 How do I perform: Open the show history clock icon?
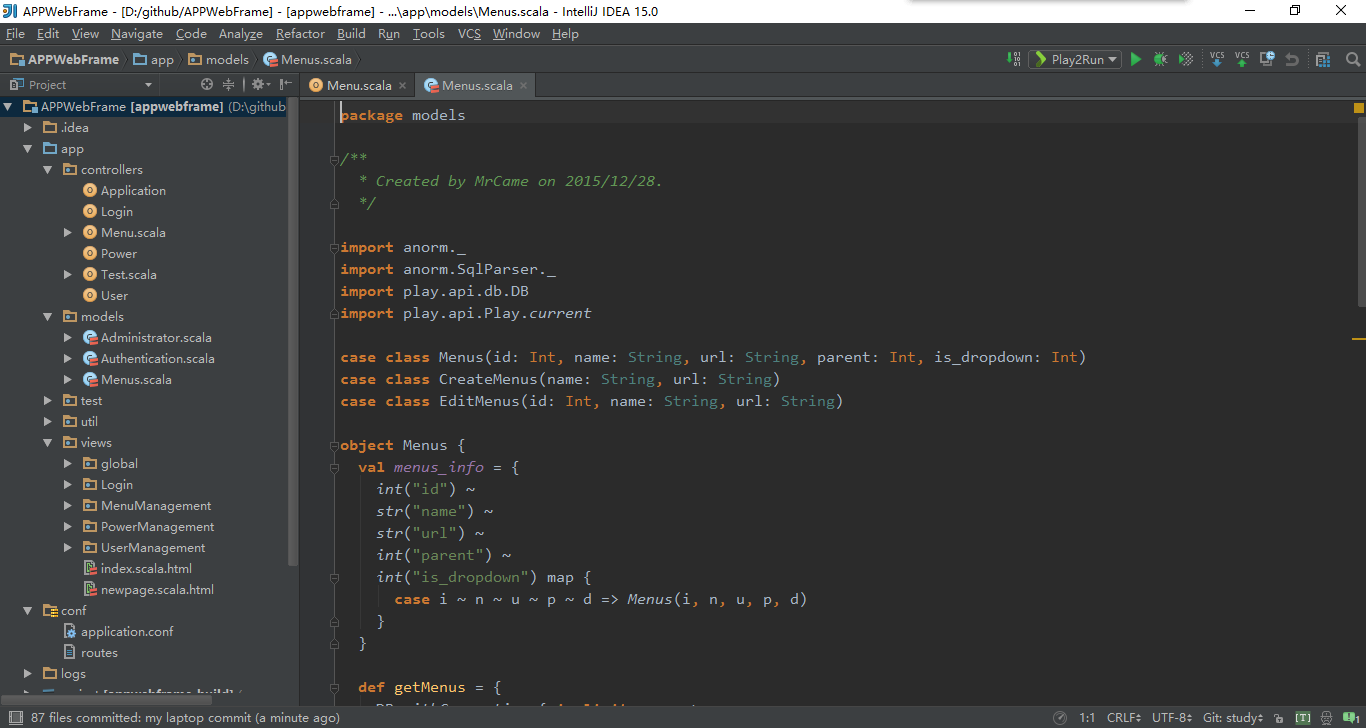[x=1267, y=60]
